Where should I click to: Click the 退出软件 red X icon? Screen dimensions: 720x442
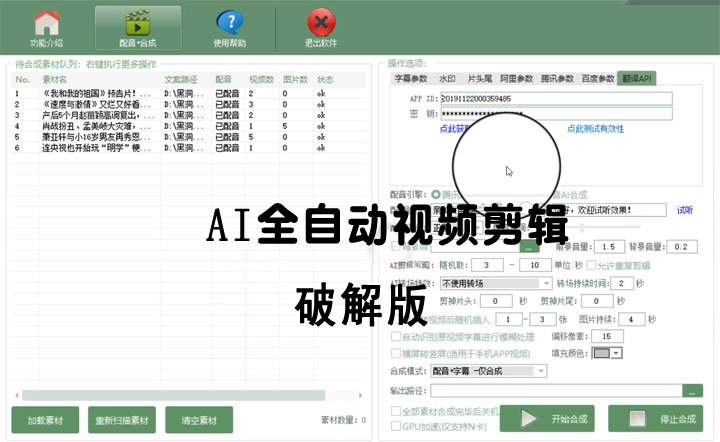point(320,27)
